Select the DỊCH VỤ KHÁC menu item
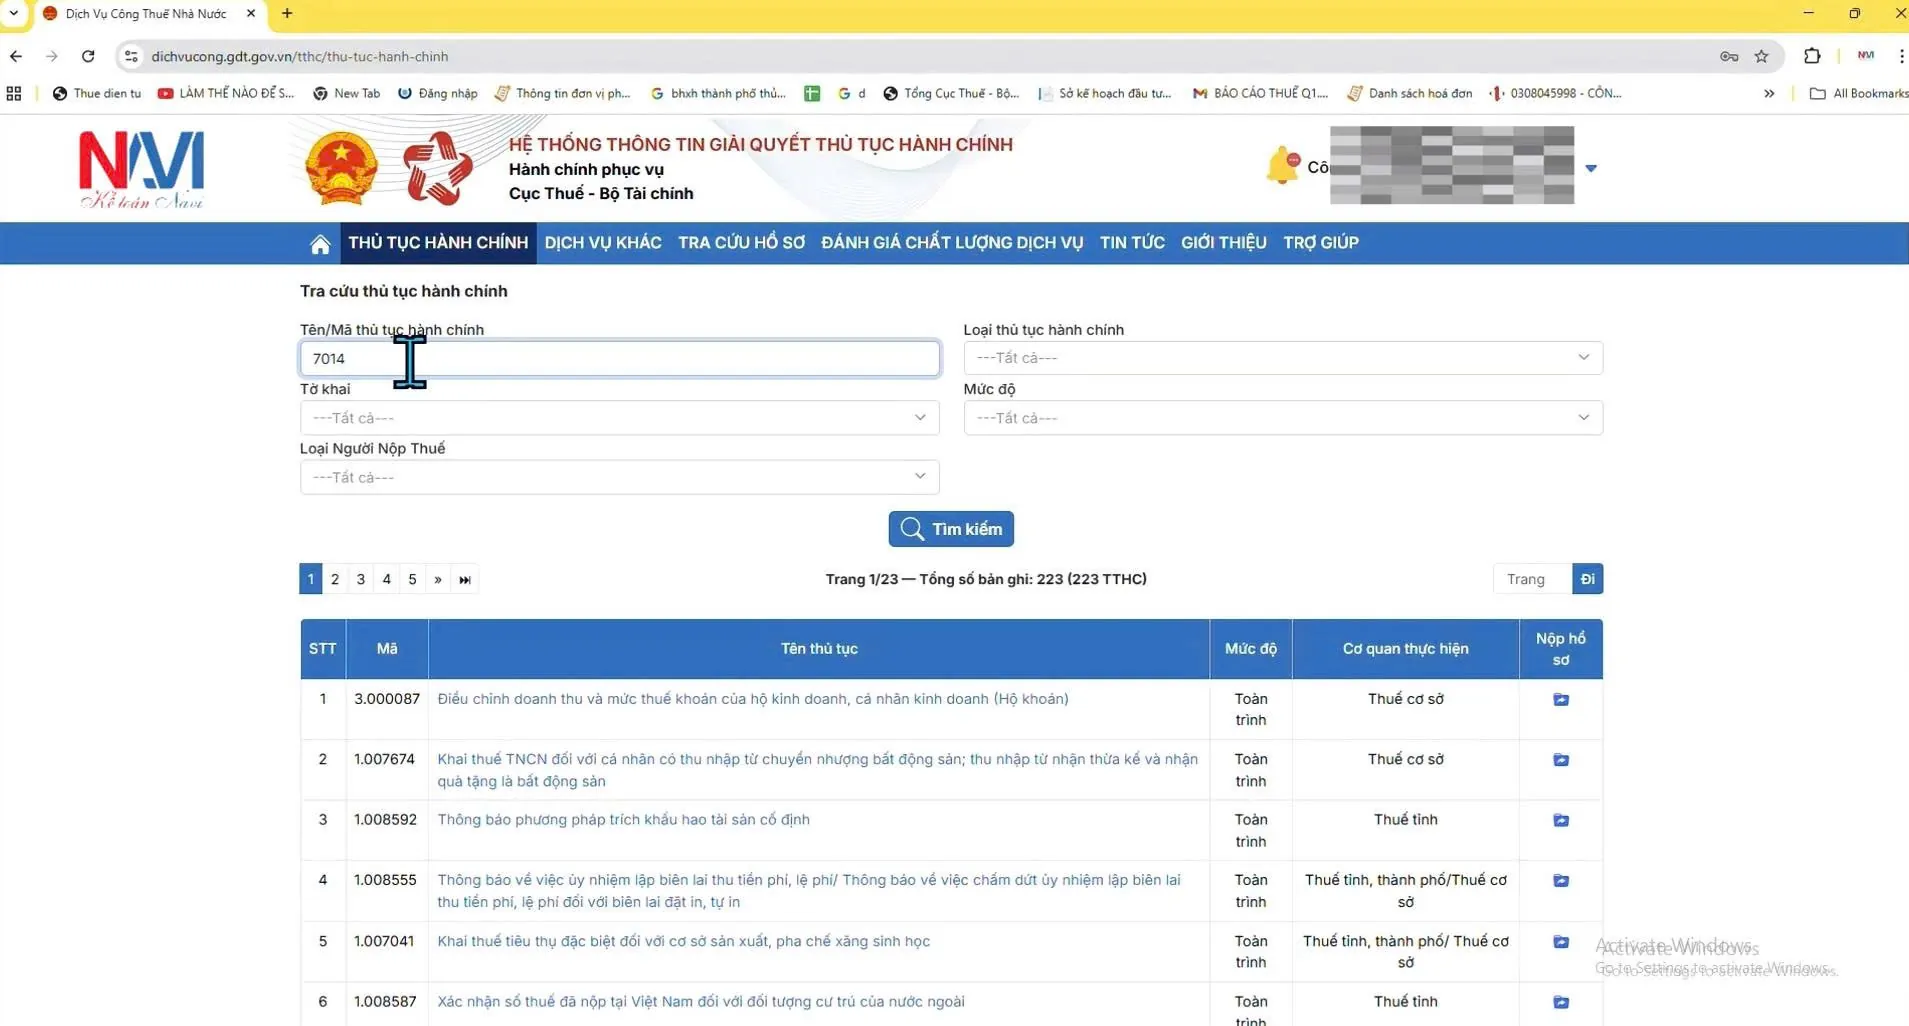Viewport: 1909px width, 1026px height. [x=602, y=243]
